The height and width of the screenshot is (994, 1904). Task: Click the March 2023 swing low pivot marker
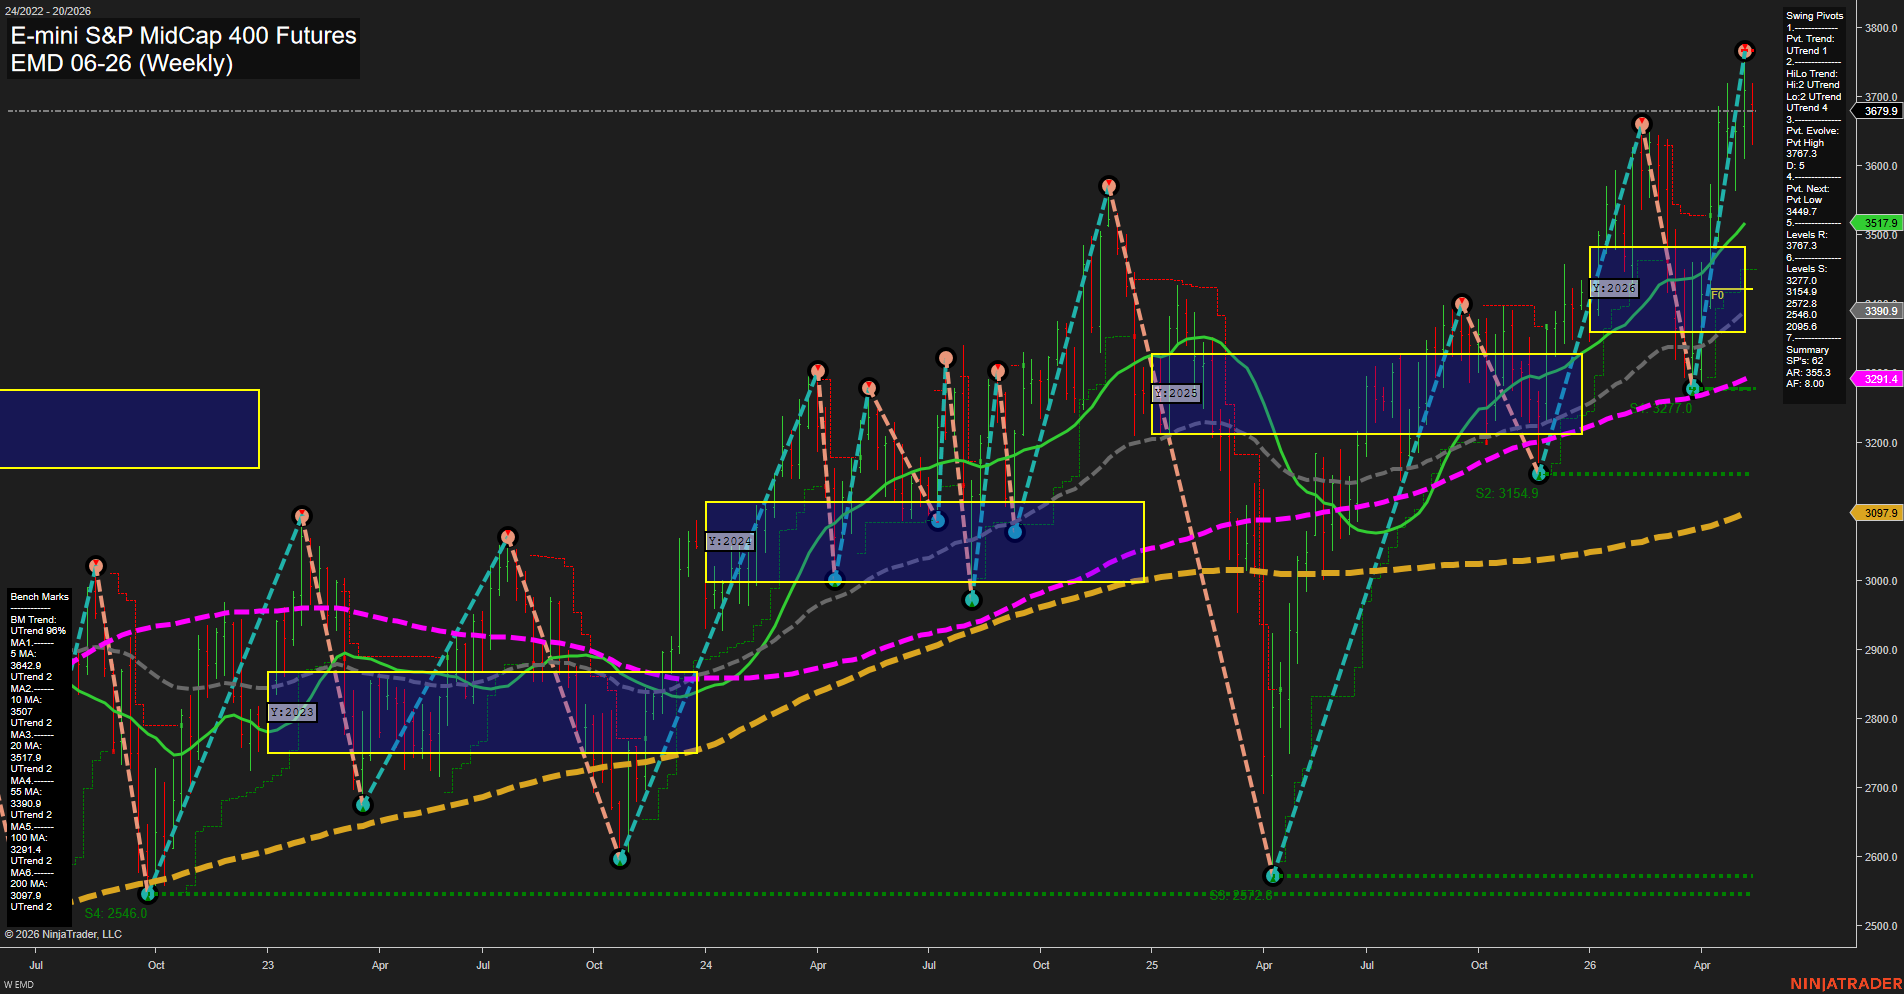point(363,805)
